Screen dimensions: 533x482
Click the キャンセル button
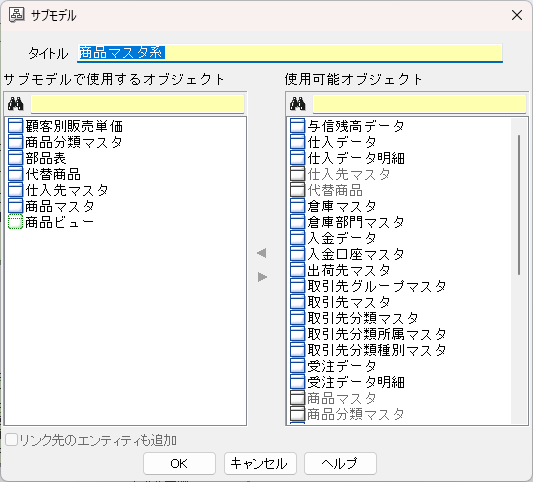260,463
